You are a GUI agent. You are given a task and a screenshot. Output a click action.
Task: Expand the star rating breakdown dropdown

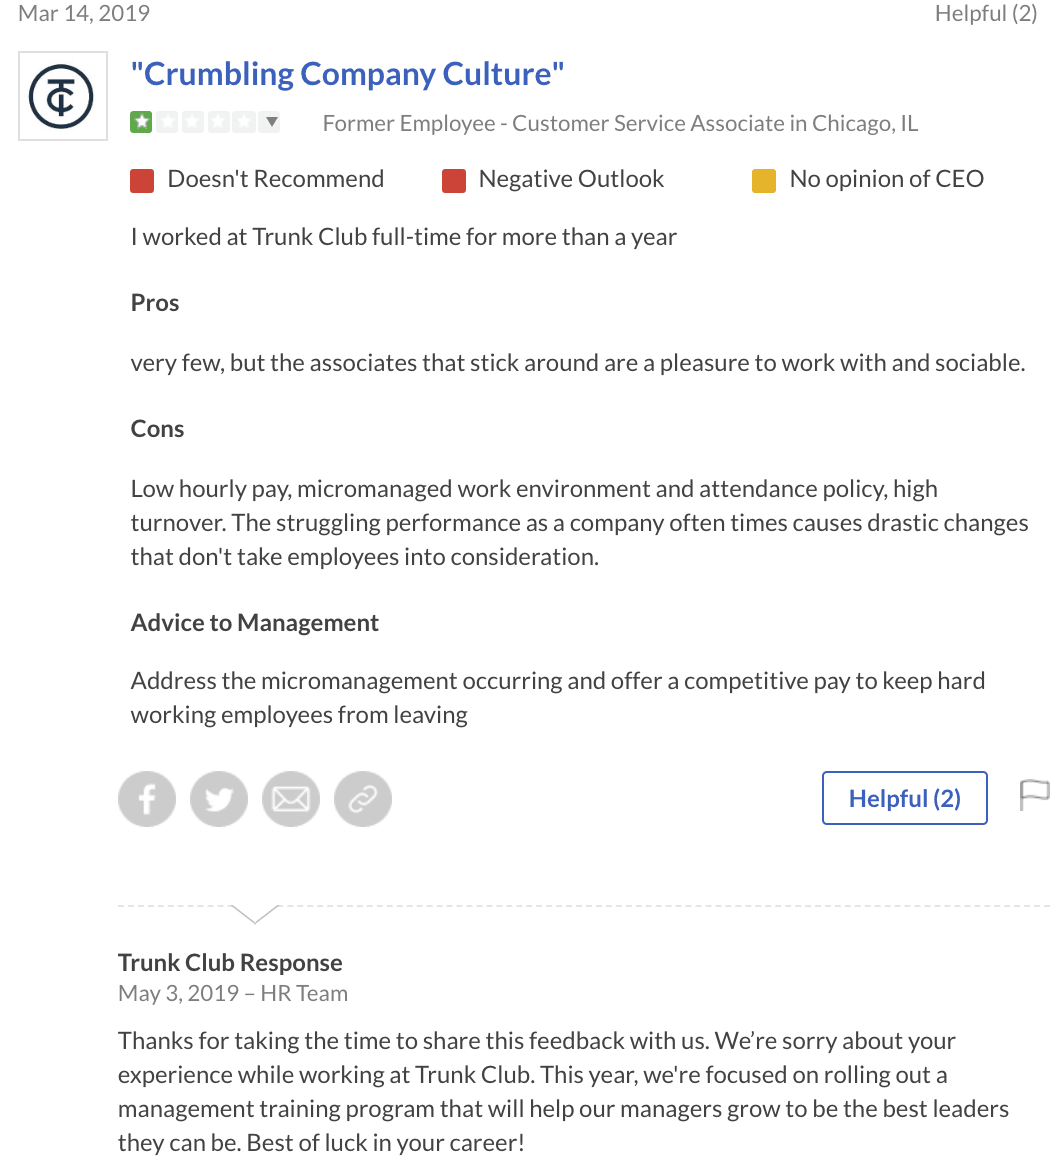click(271, 121)
